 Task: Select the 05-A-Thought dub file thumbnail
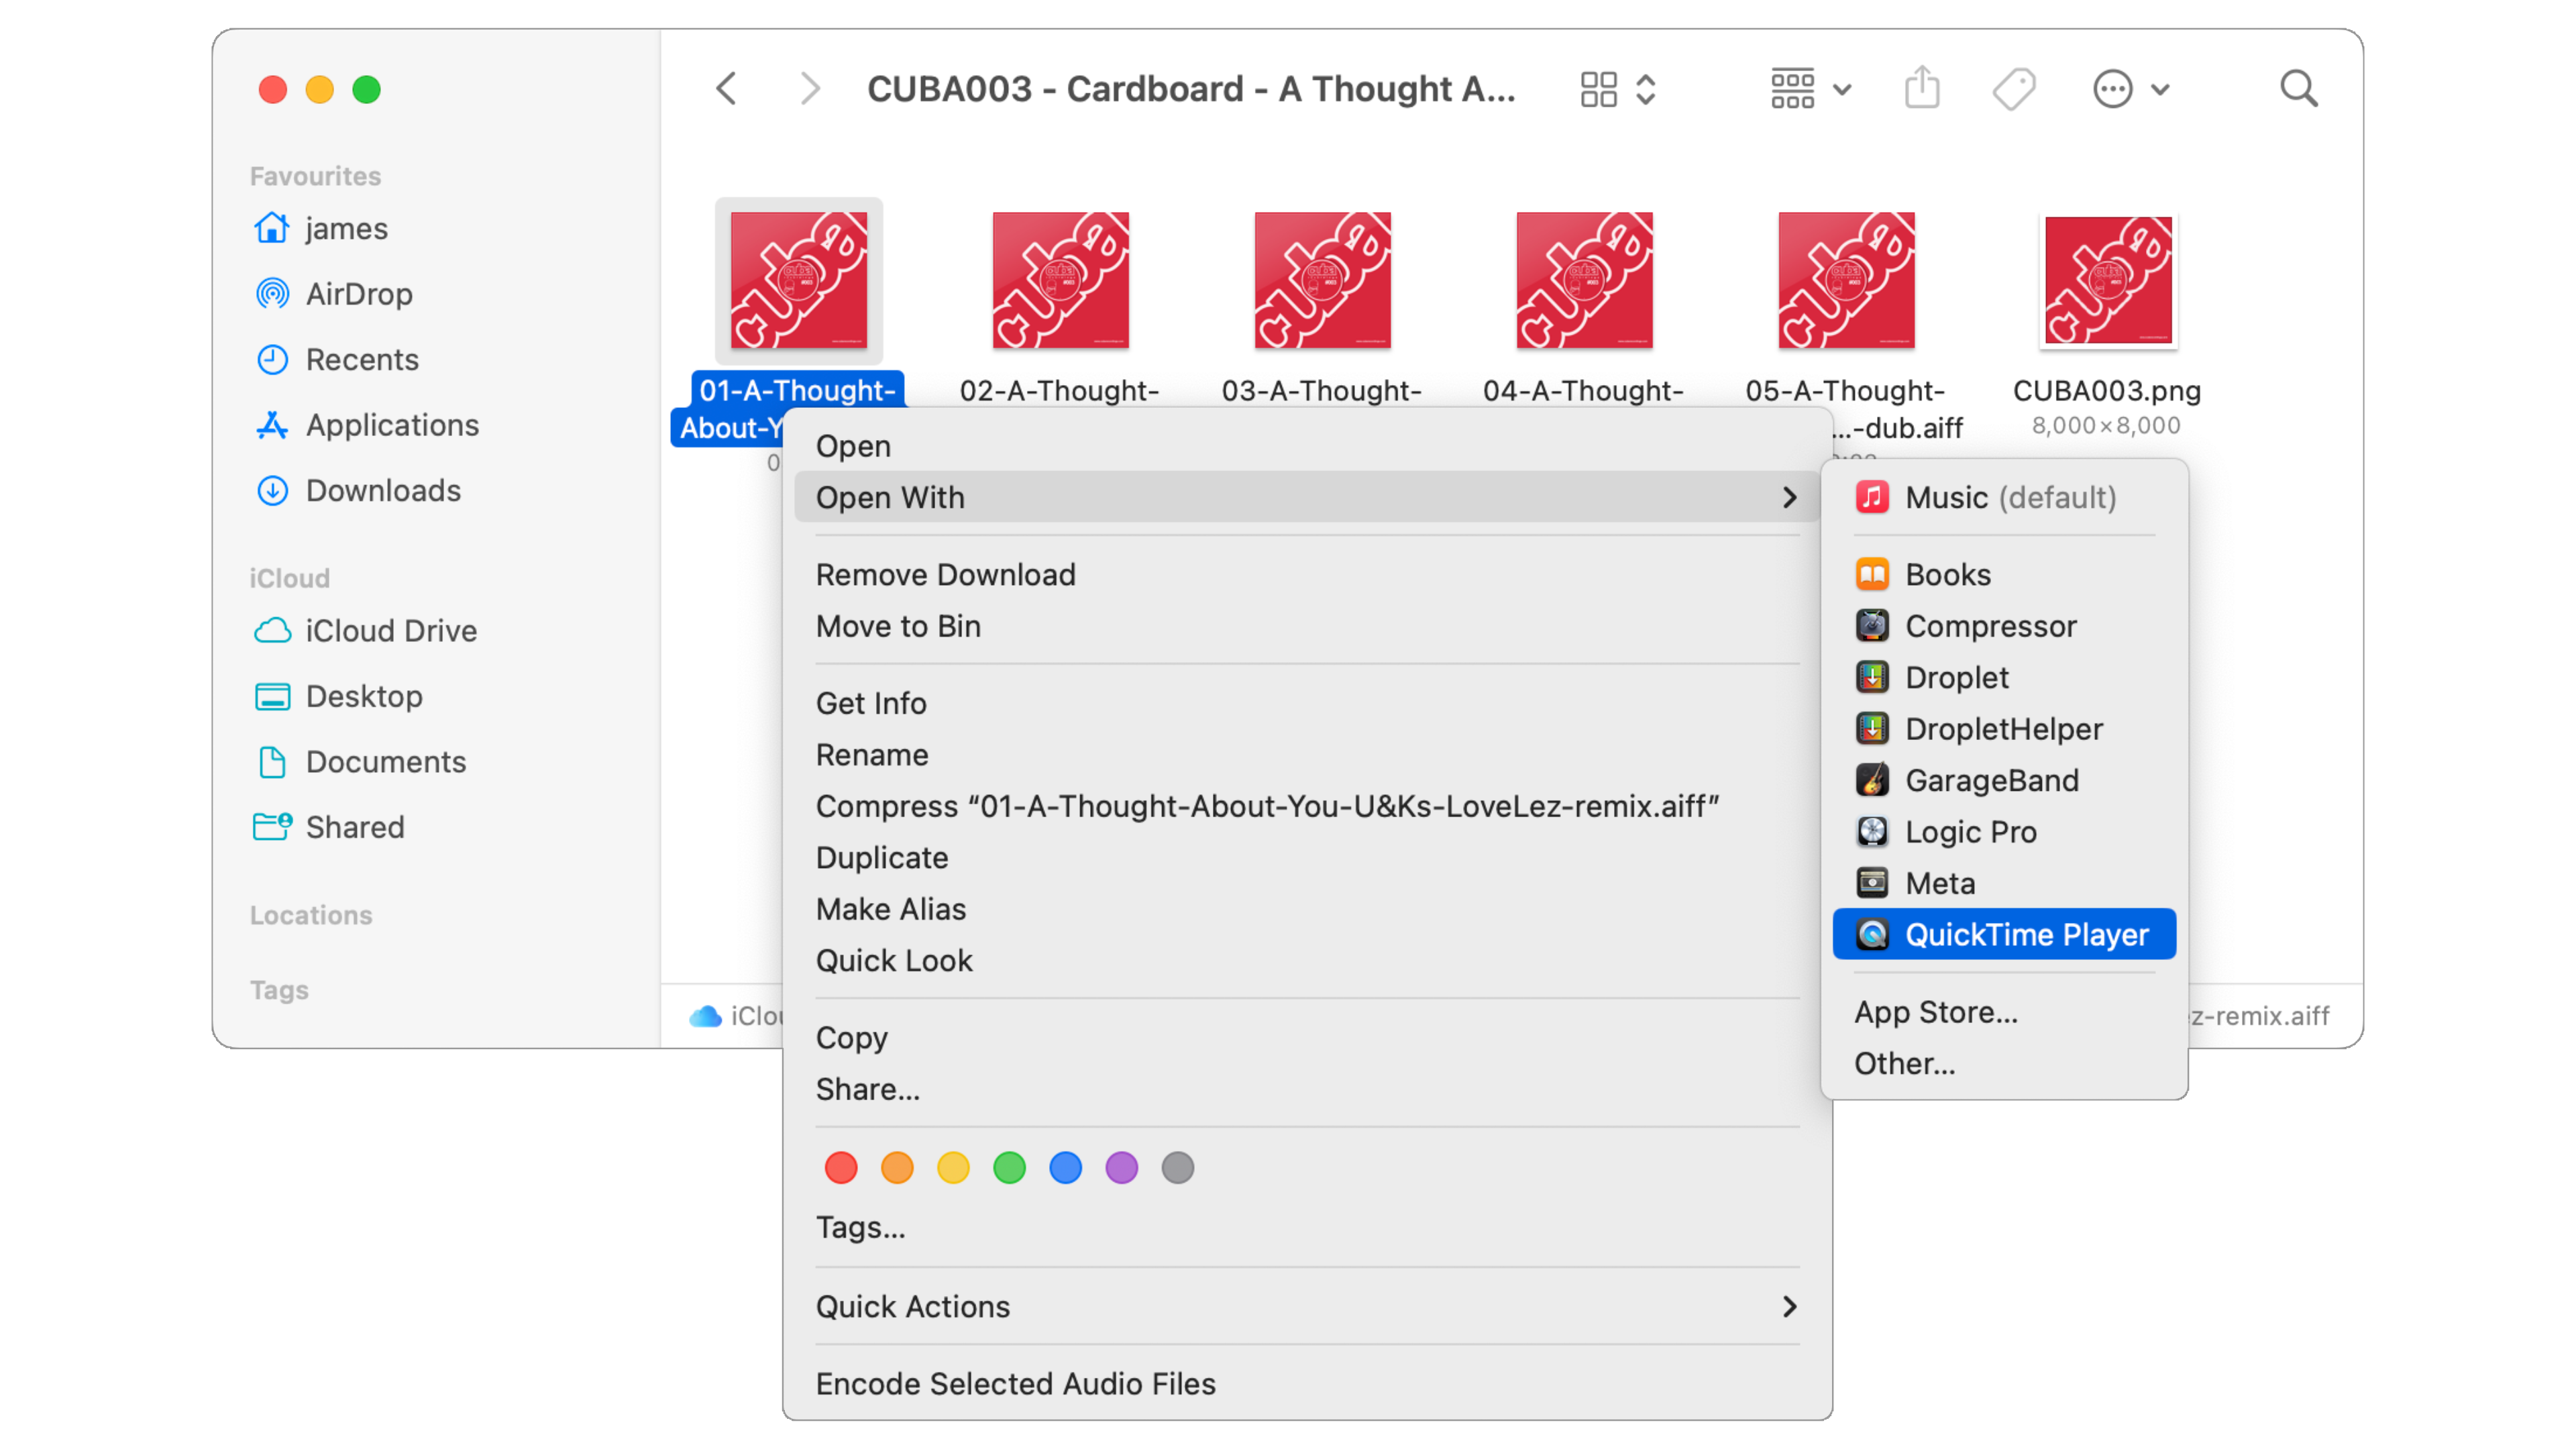(x=1846, y=280)
